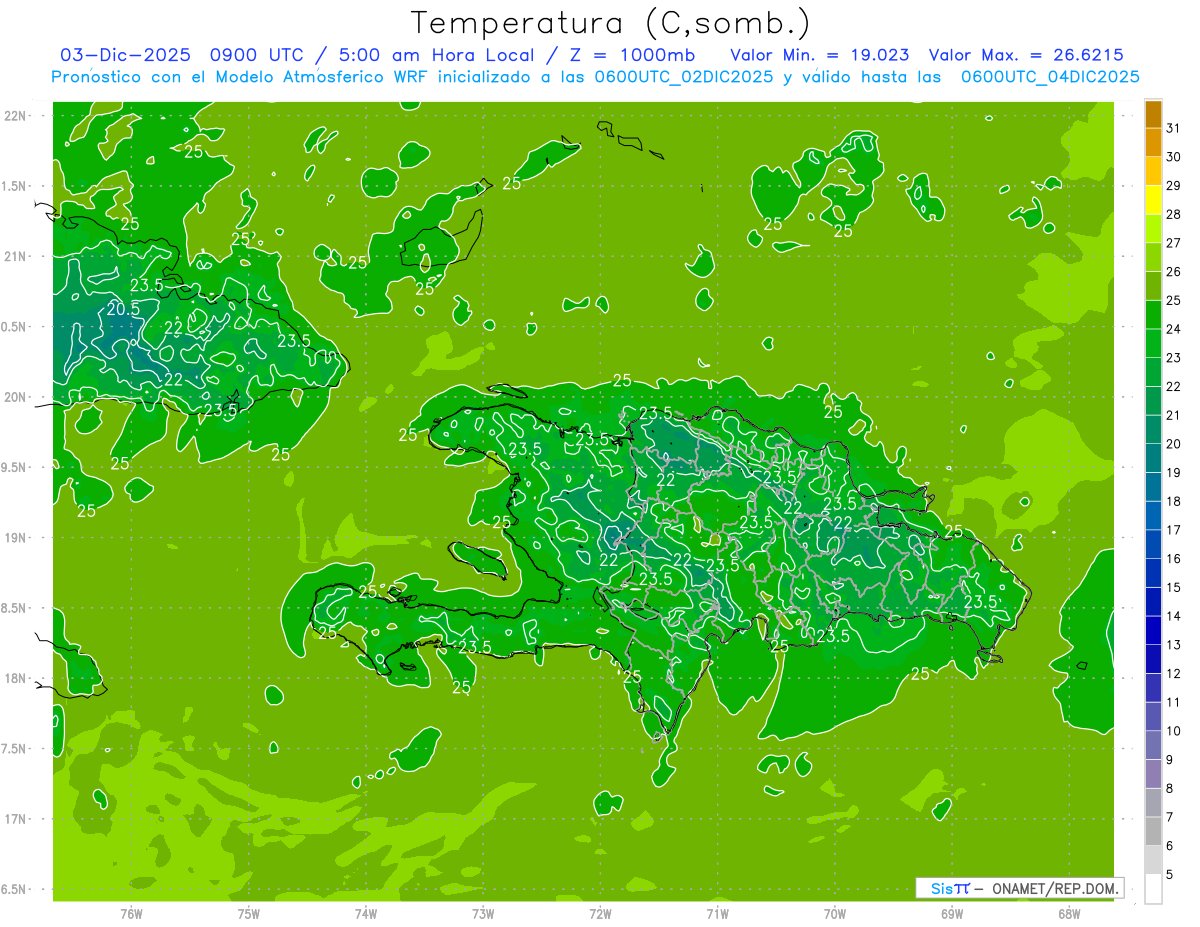The width and height of the screenshot is (1200, 927).
Task: Click the purple swatch between 8 and 9
Action: [1153, 774]
